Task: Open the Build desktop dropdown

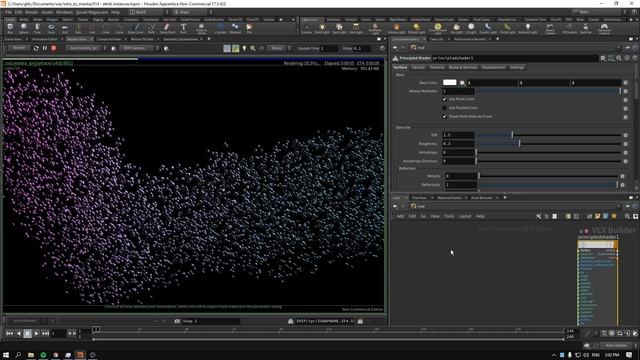Action: [148, 12]
